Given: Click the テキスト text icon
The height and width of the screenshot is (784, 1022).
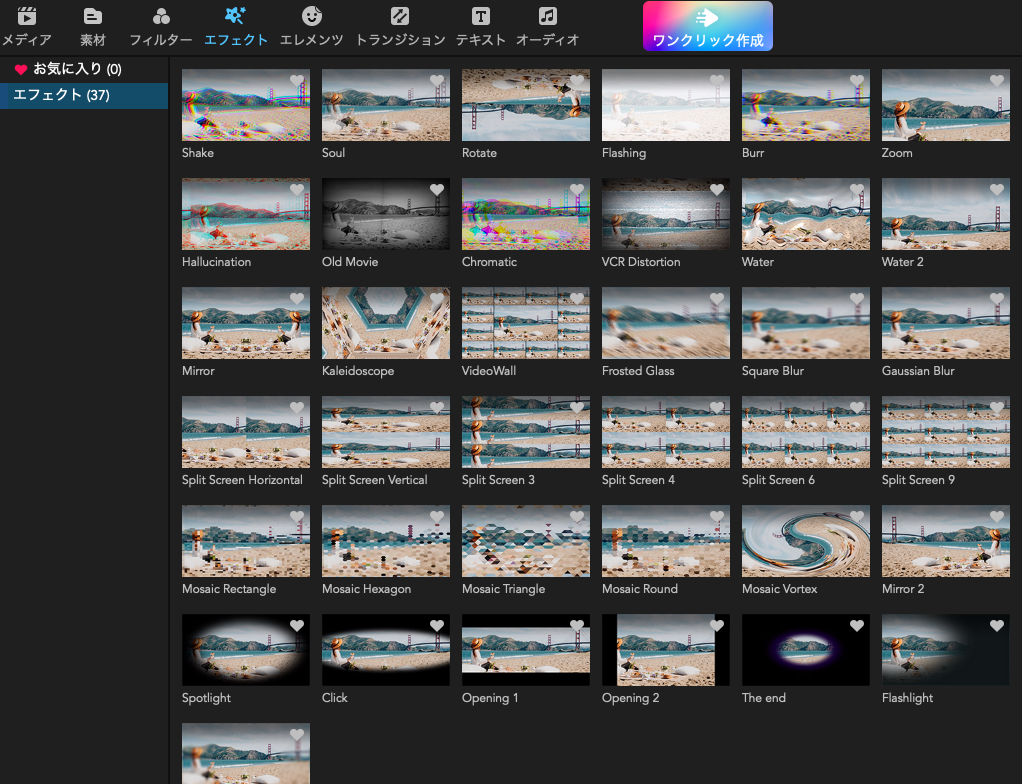Looking at the screenshot, I should (481, 17).
